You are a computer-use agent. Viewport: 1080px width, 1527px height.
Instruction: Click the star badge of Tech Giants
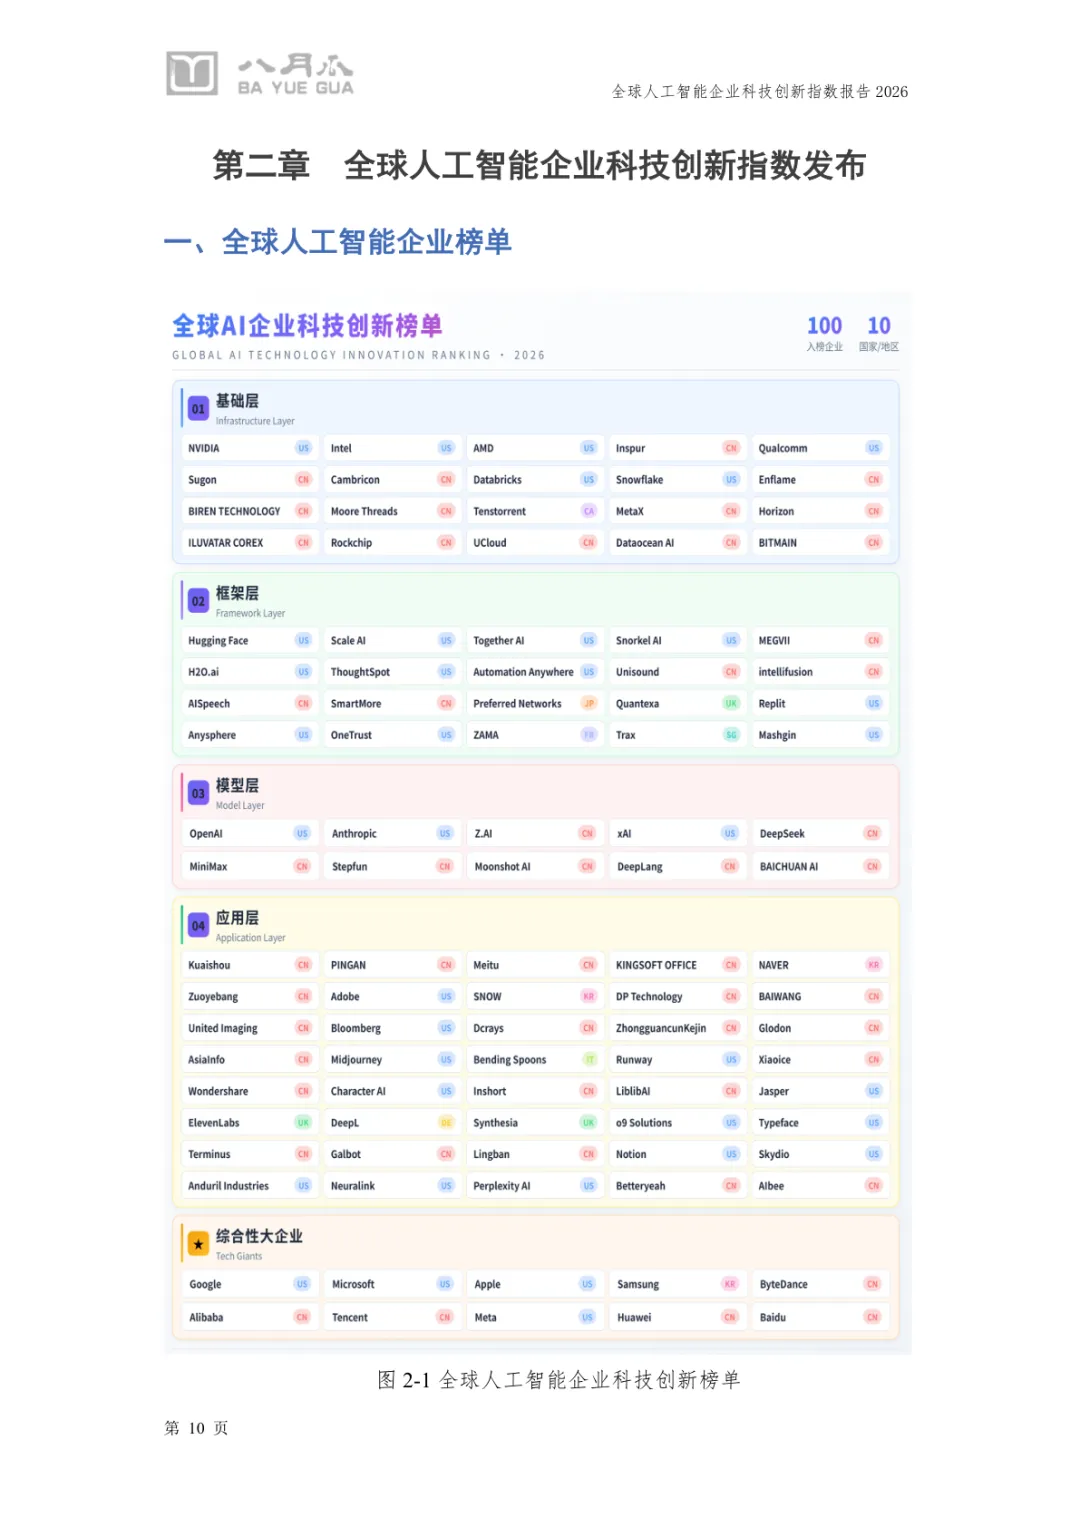(x=198, y=1244)
